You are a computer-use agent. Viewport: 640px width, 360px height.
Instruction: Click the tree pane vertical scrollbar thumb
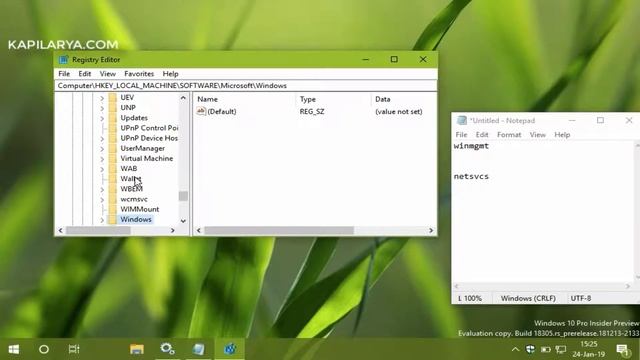point(183,196)
